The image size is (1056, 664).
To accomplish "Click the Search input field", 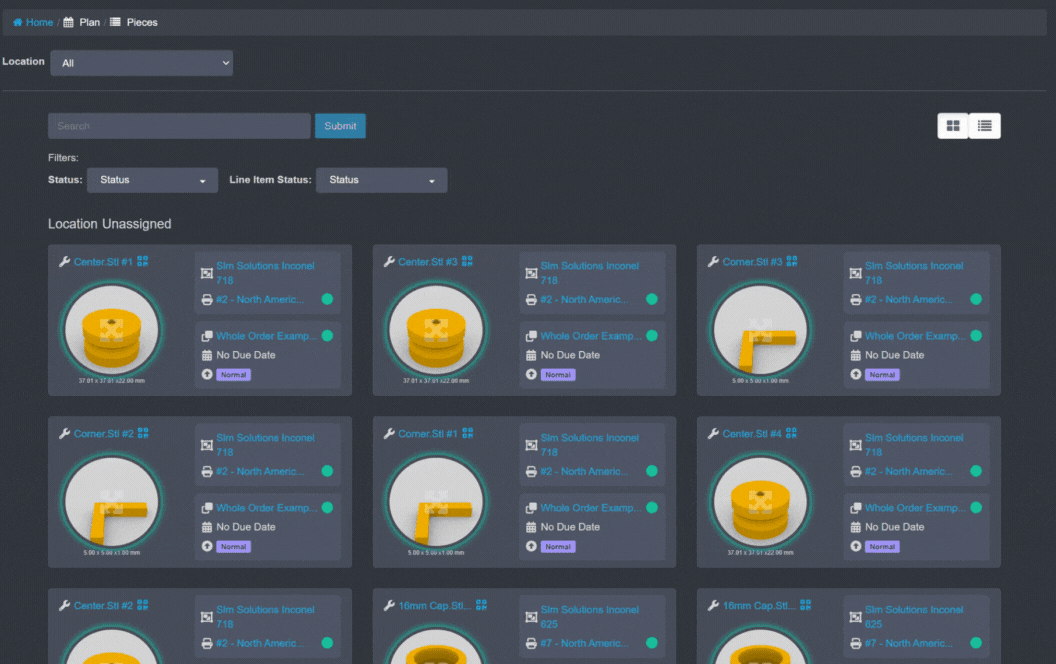I will click(179, 126).
